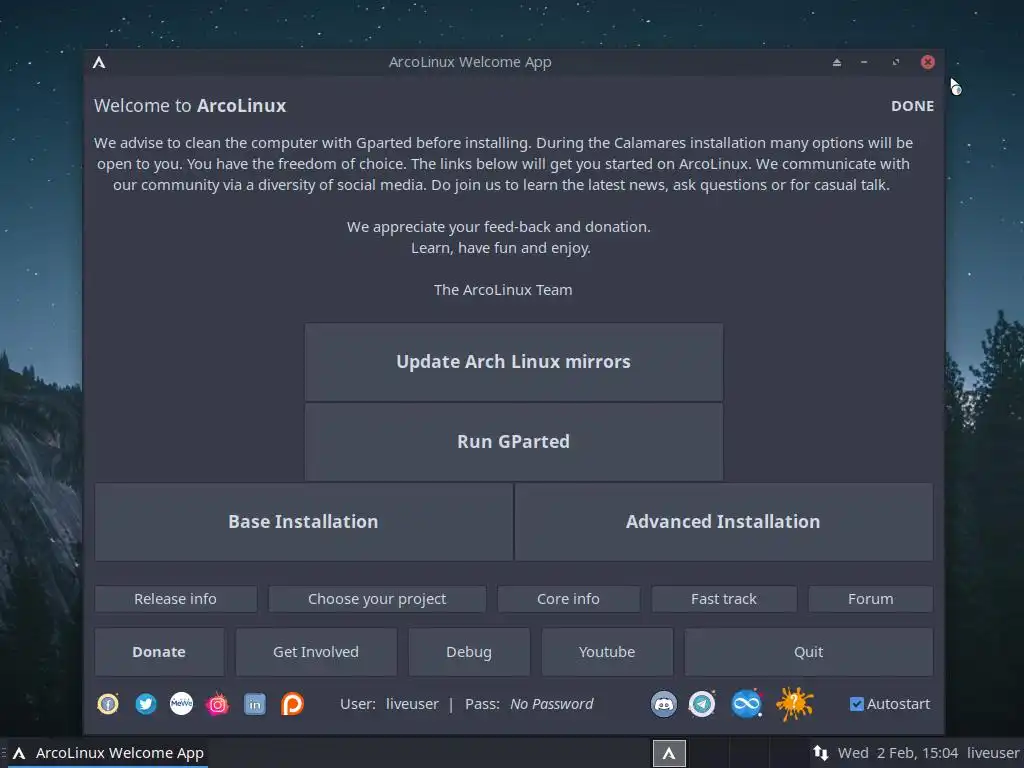Open Get Involved
1024x768 pixels.
pos(315,652)
